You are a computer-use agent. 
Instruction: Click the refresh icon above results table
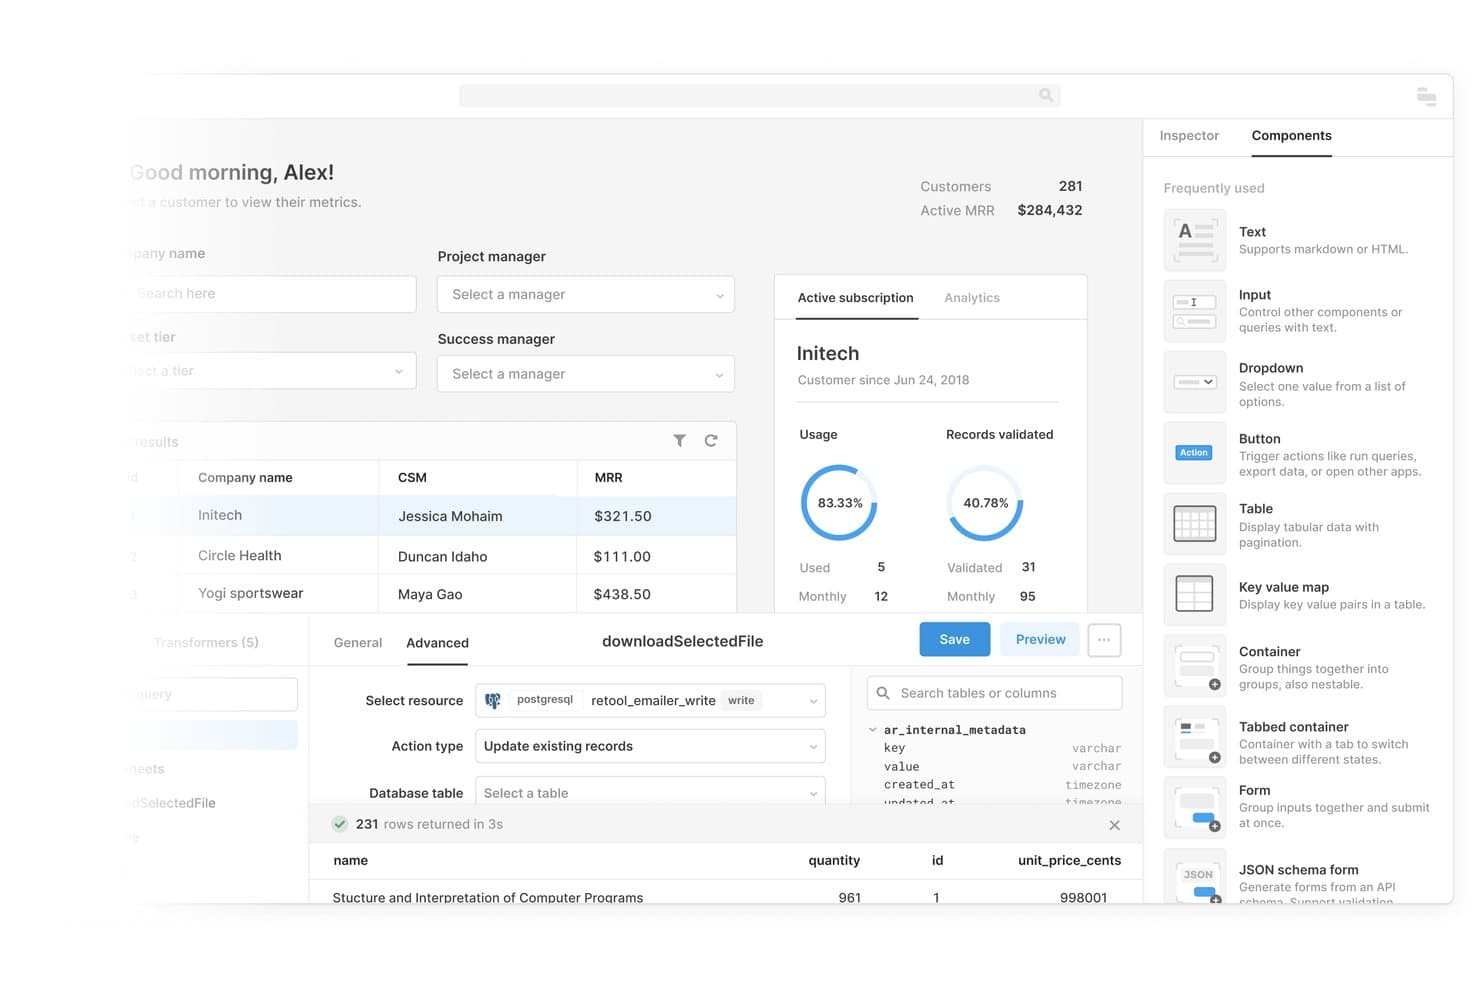point(711,440)
